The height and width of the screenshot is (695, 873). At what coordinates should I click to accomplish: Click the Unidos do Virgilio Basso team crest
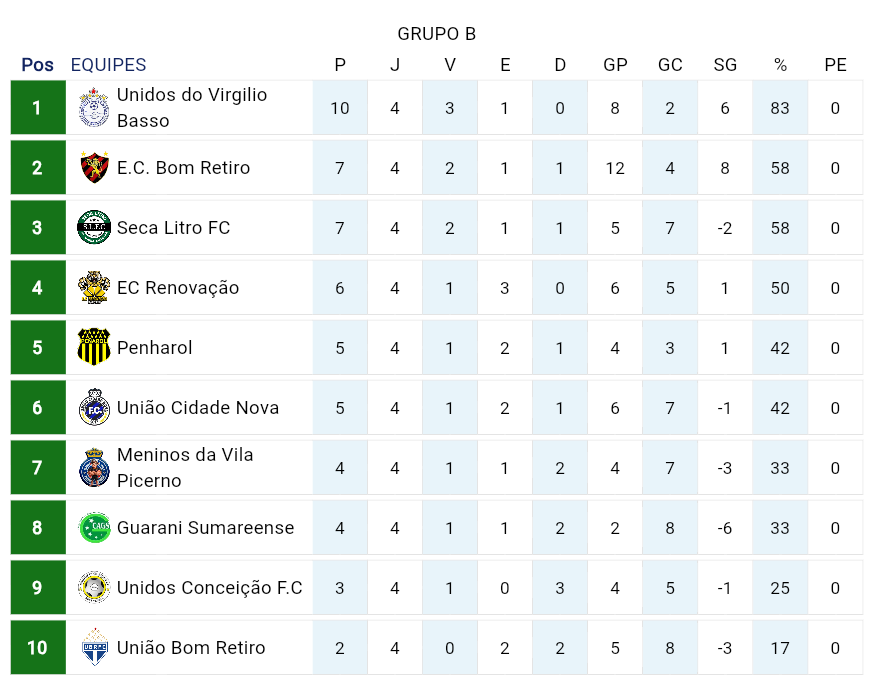click(94, 108)
